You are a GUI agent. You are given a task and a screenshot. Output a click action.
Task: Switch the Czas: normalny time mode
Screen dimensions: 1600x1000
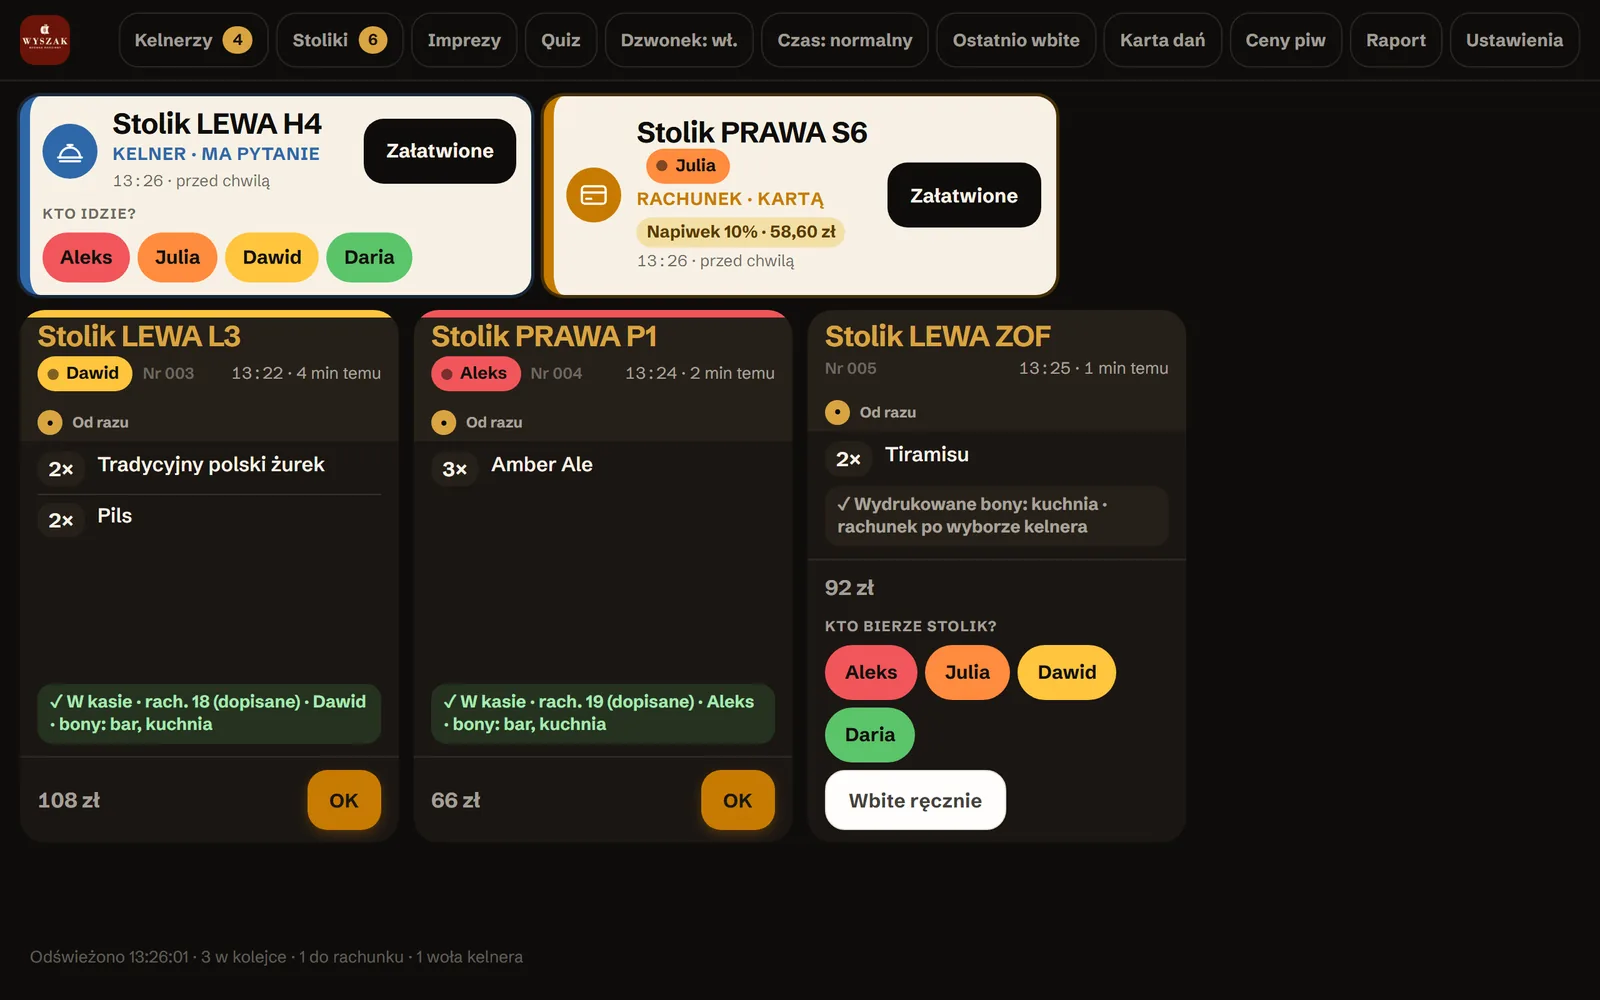tap(845, 40)
